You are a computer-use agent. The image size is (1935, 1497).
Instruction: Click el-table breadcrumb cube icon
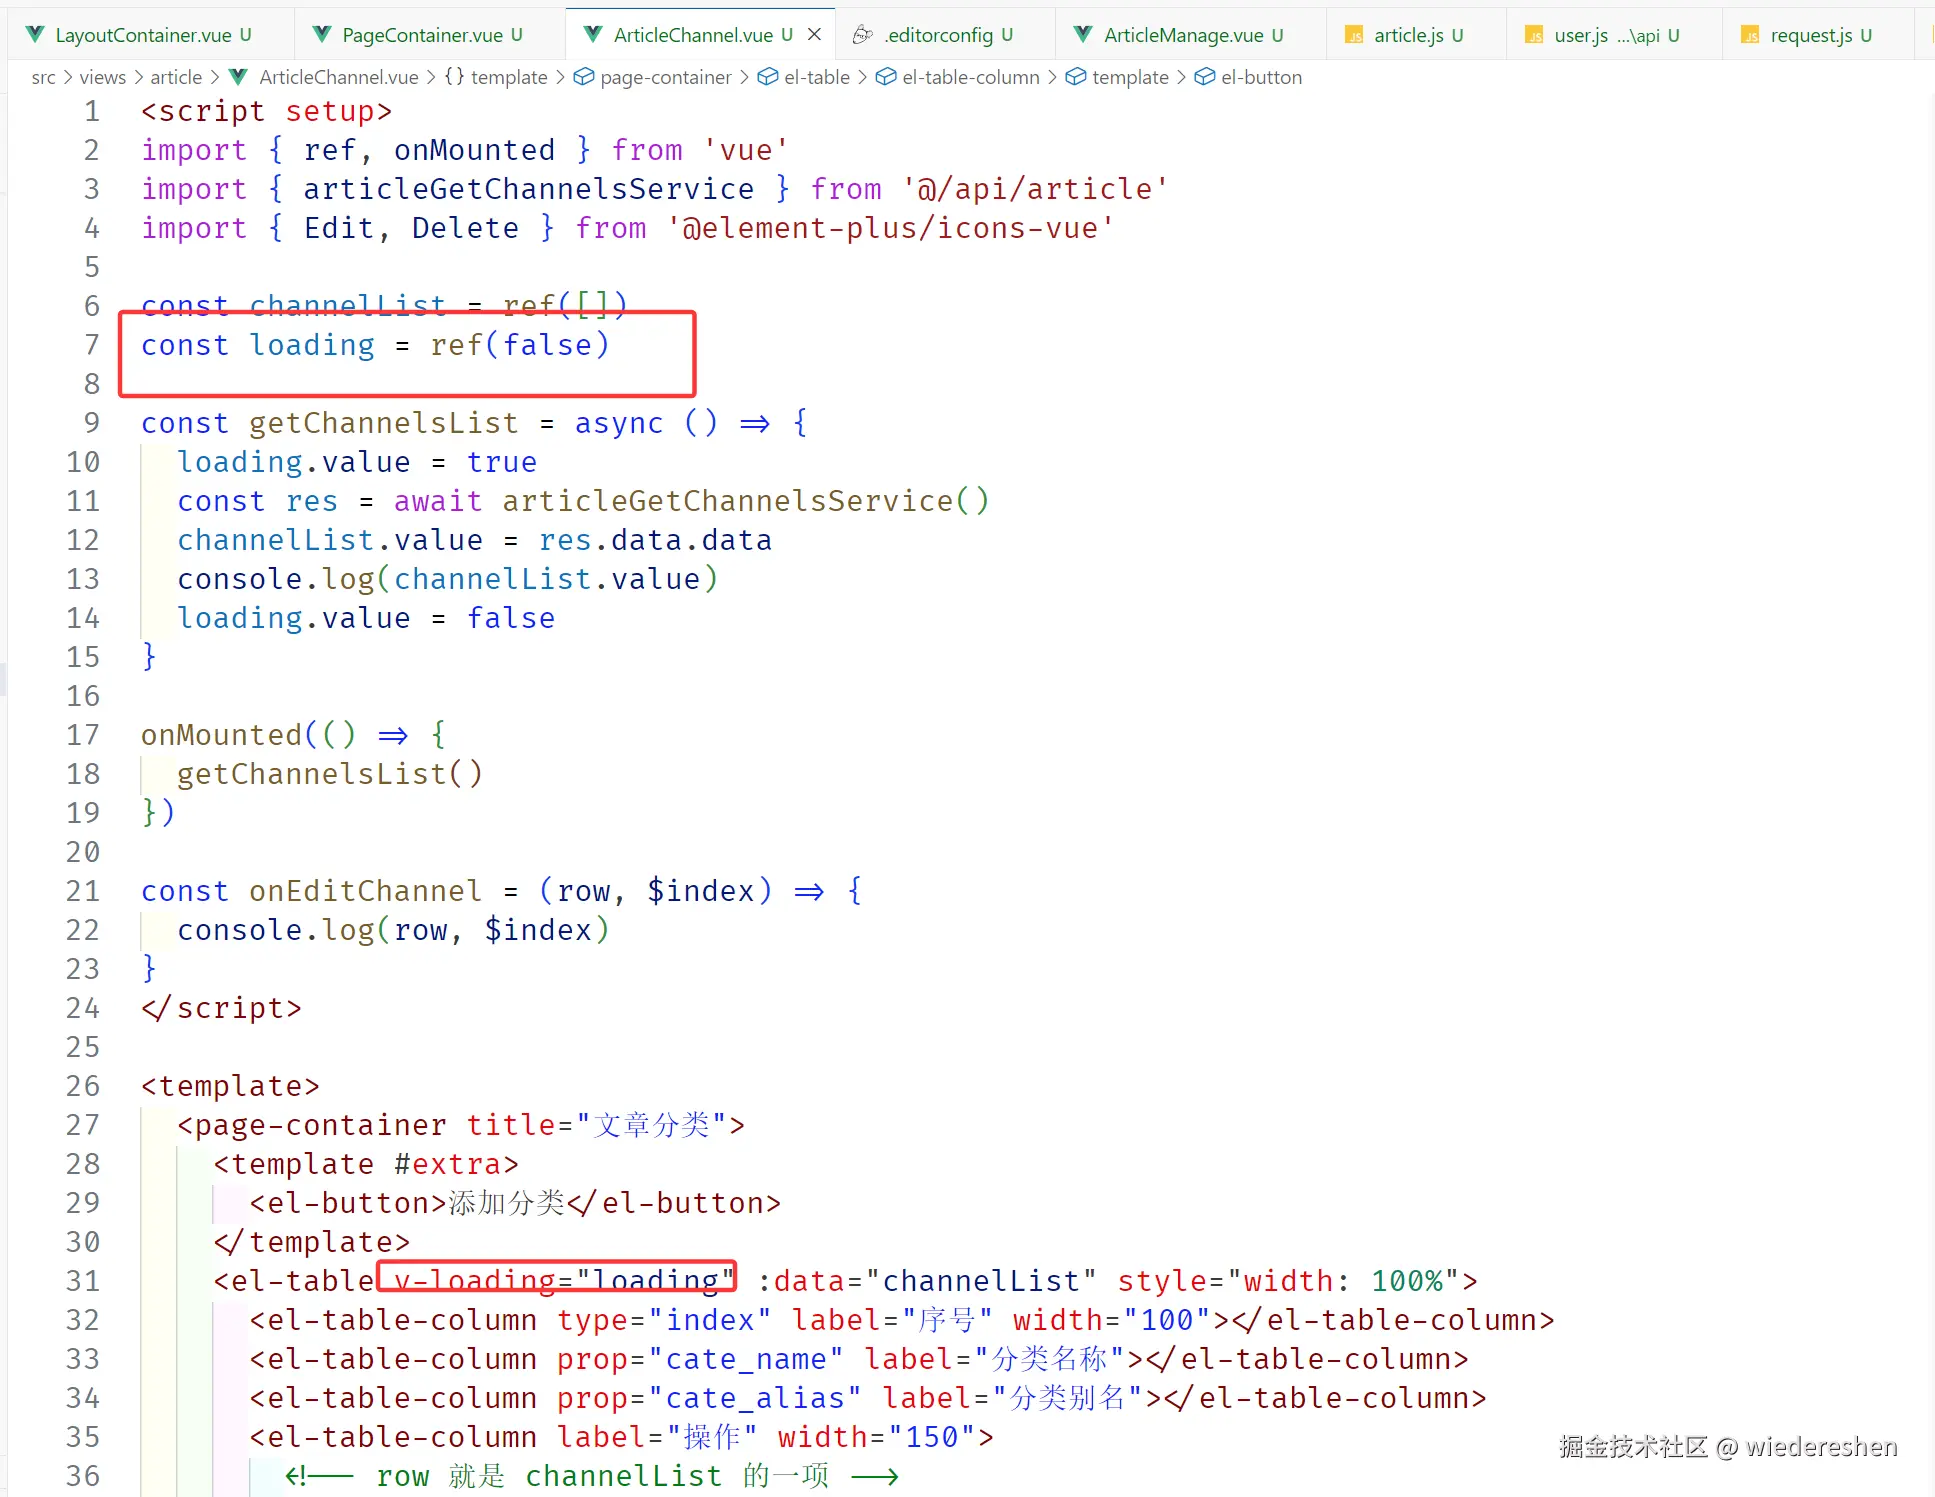pyautogui.click(x=768, y=77)
